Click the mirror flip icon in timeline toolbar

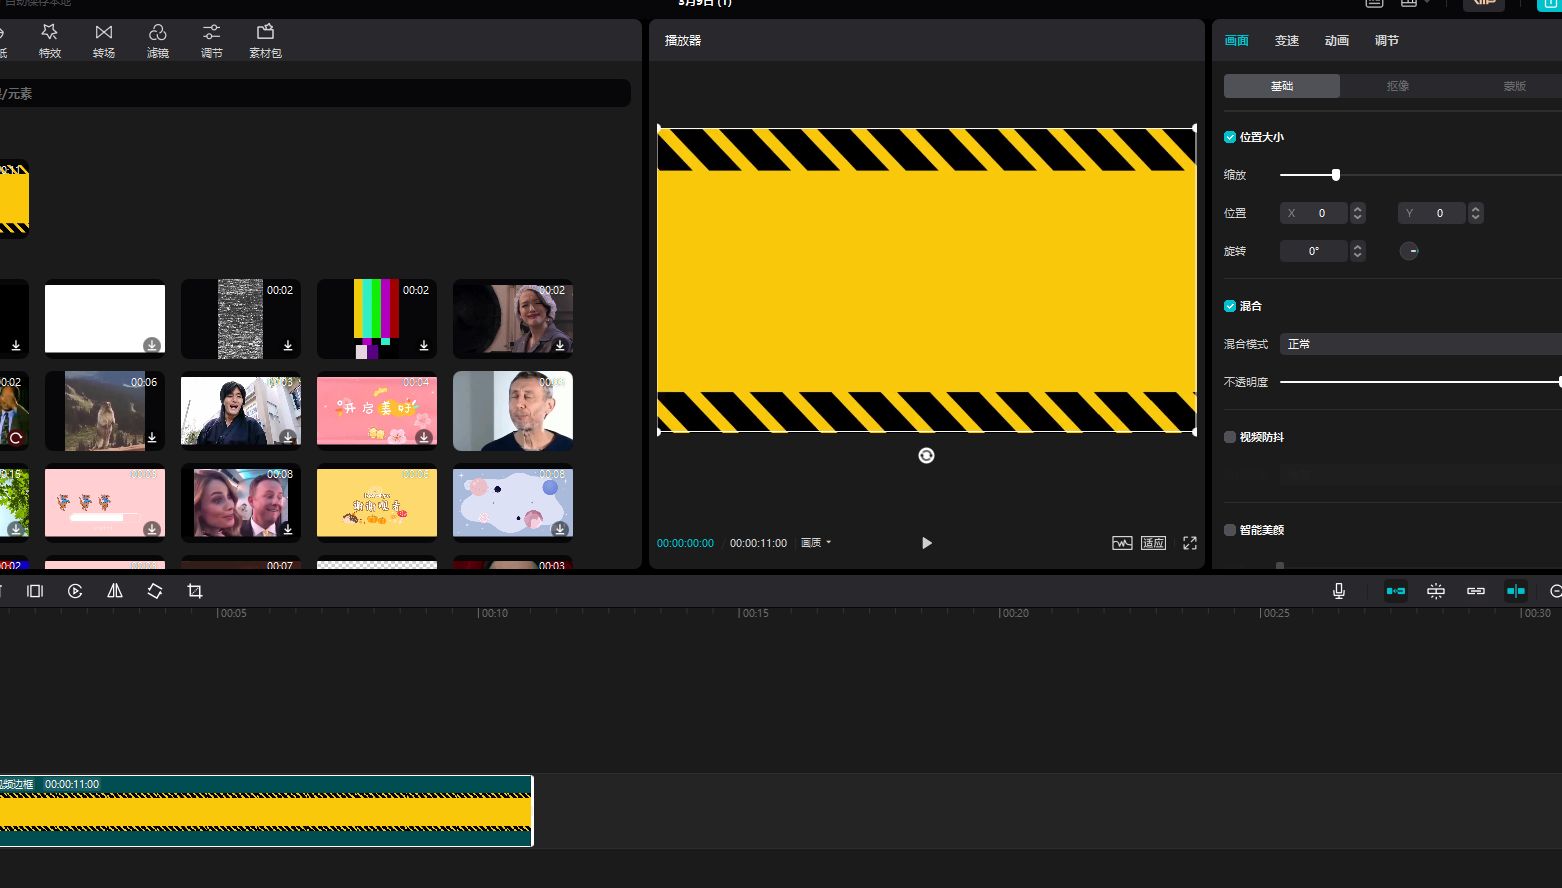tap(115, 591)
